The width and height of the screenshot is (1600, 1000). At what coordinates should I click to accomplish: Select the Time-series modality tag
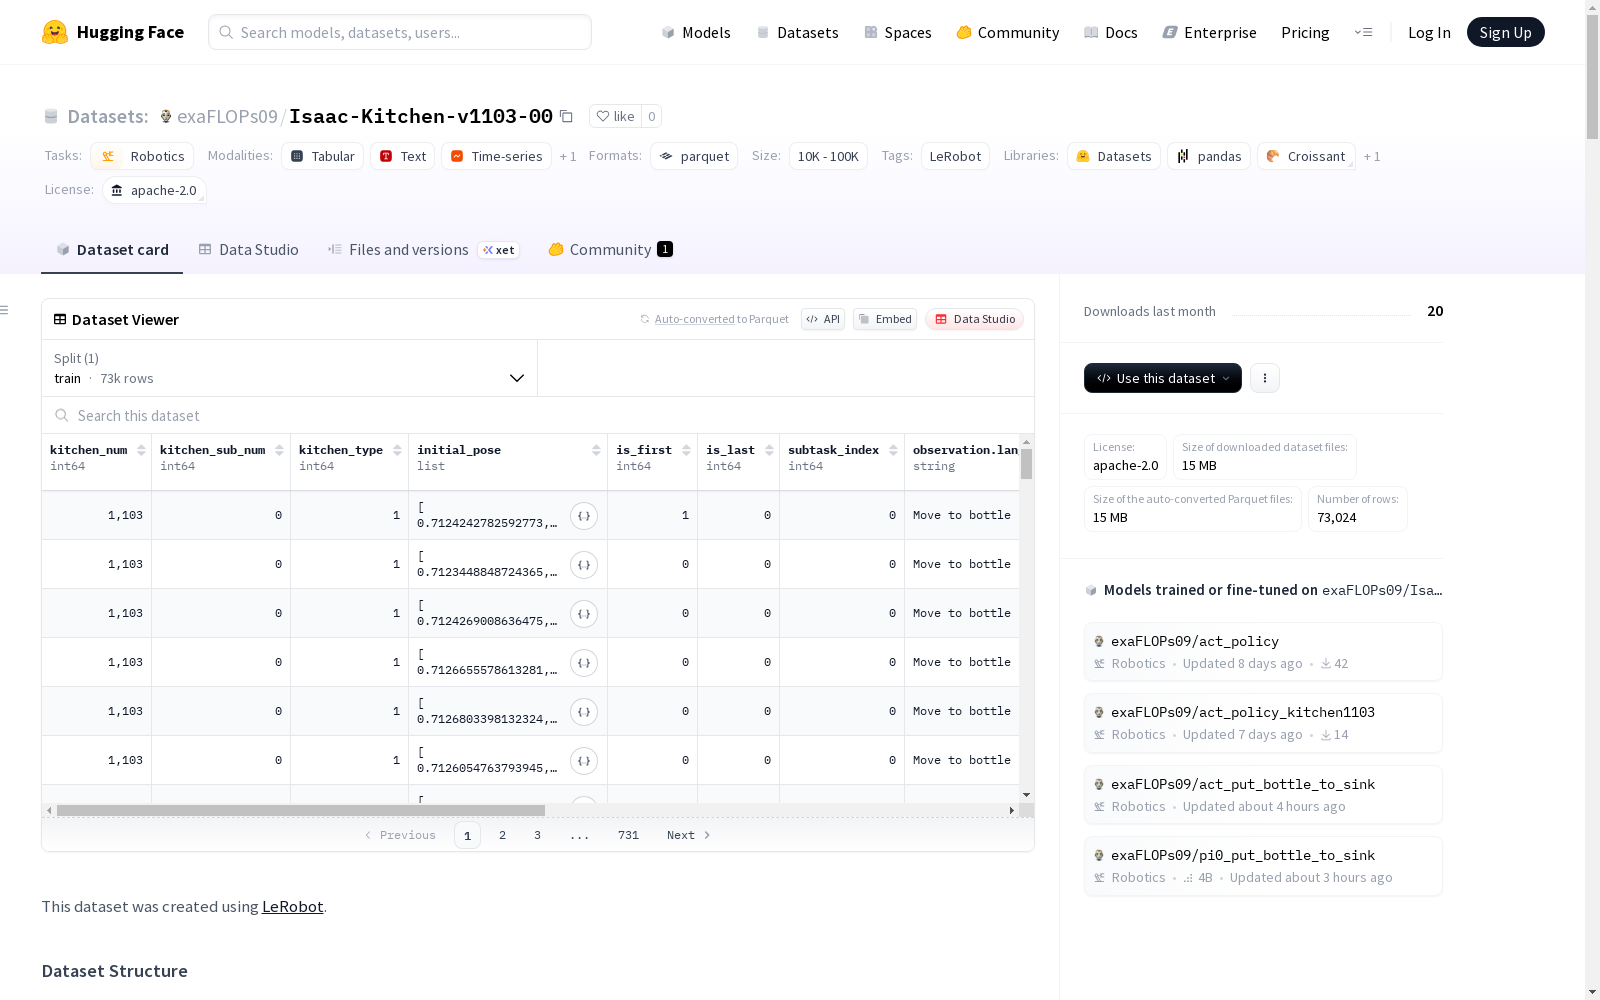[x=496, y=156]
